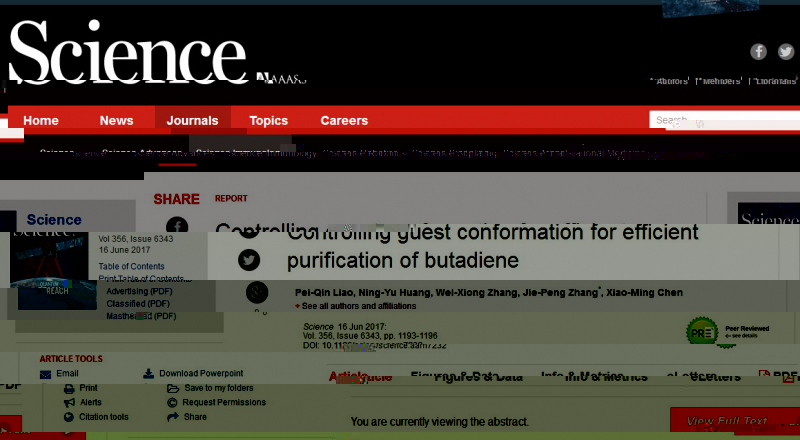This screenshot has width=800, height=440.
Task: Click the Alerts megaphone icon
Action: (69, 403)
